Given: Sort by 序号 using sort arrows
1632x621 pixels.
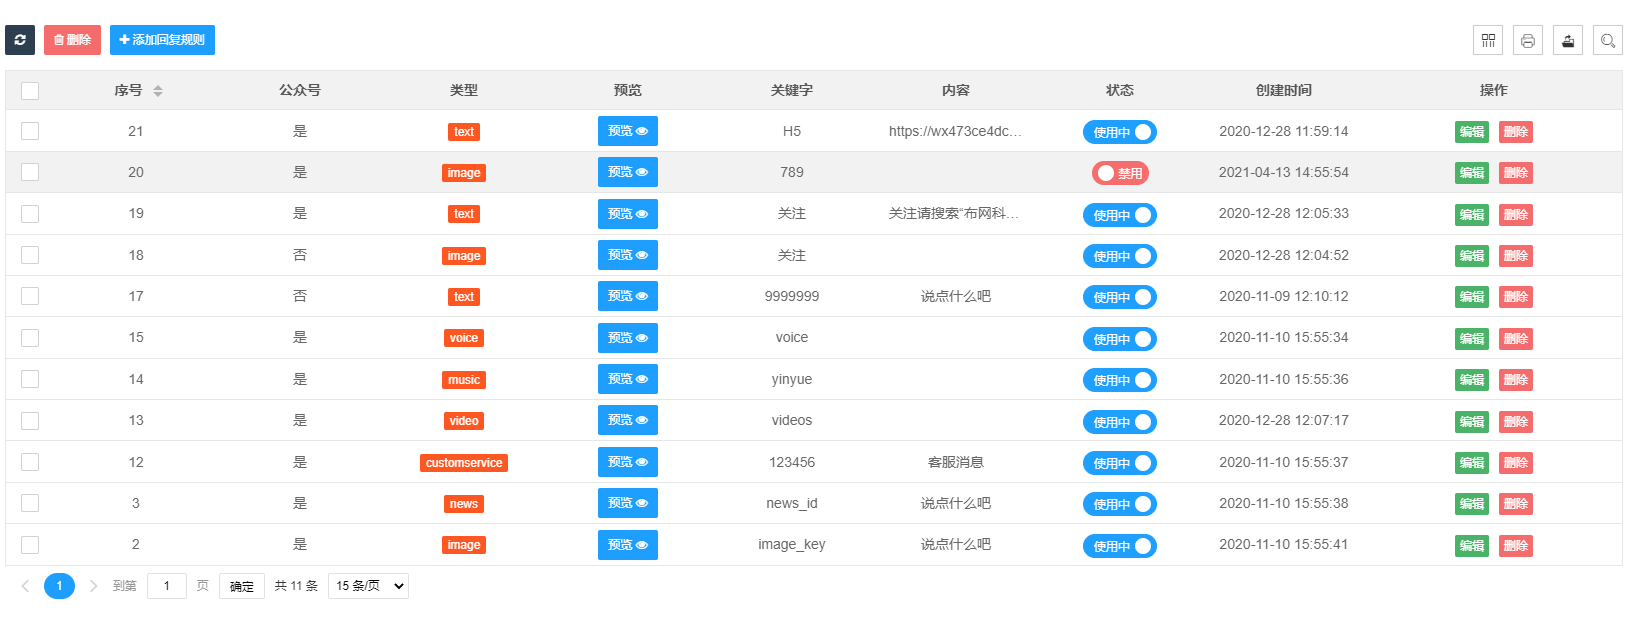Looking at the screenshot, I should (x=158, y=91).
